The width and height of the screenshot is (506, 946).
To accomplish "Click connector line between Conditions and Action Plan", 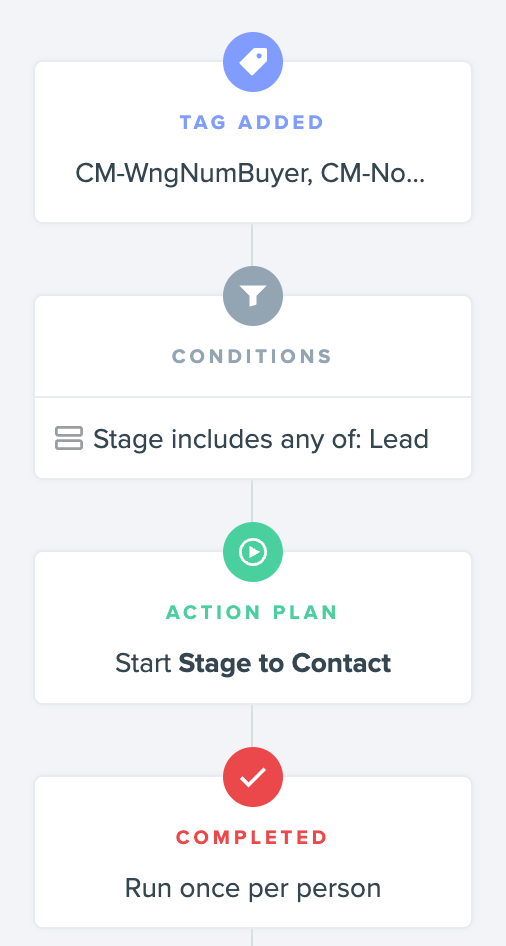I will (252, 500).
